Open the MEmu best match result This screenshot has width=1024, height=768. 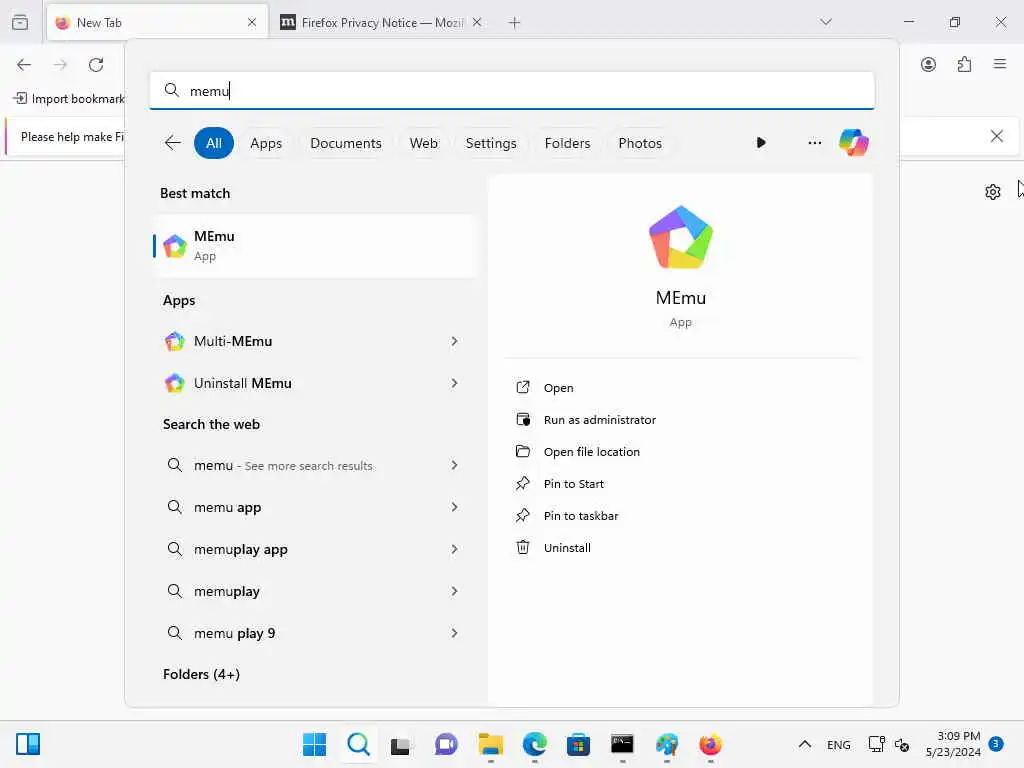click(315, 246)
